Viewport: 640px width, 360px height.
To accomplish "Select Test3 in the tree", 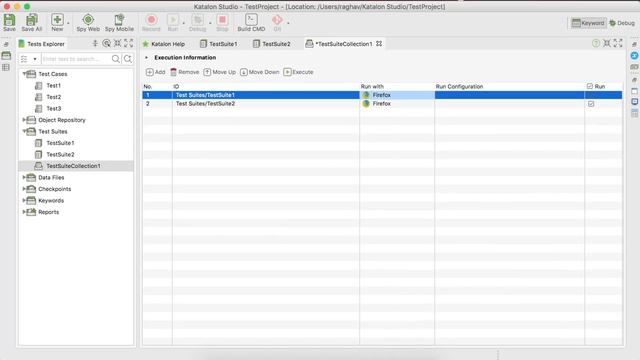I will [x=53, y=108].
